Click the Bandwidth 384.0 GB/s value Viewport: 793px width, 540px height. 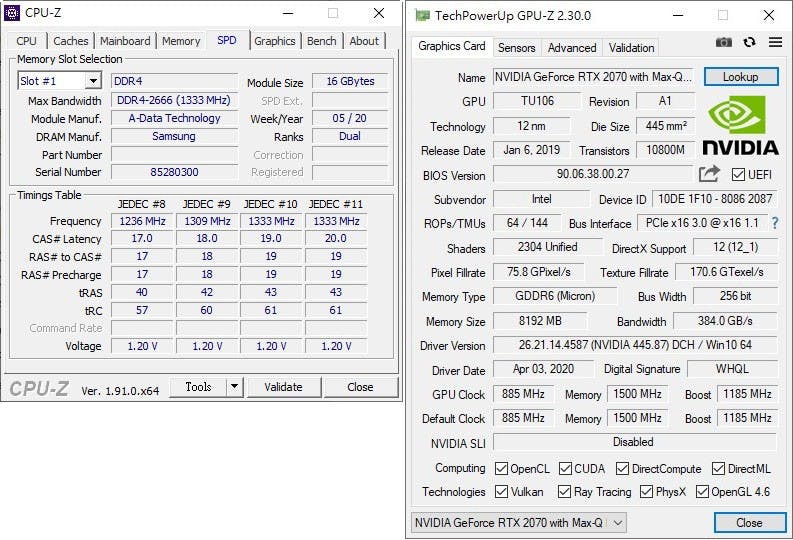725,321
